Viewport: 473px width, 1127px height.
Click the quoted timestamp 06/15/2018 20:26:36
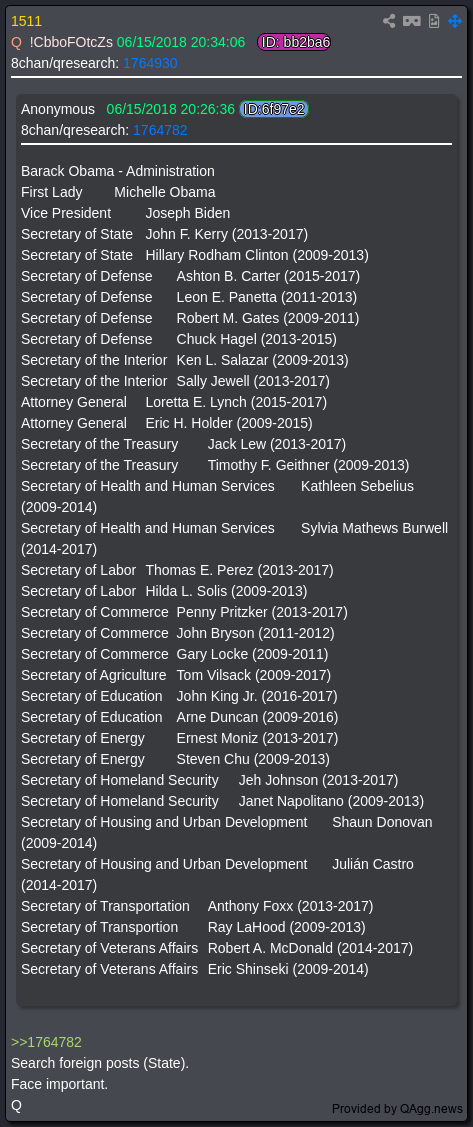pyautogui.click(x=170, y=109)
